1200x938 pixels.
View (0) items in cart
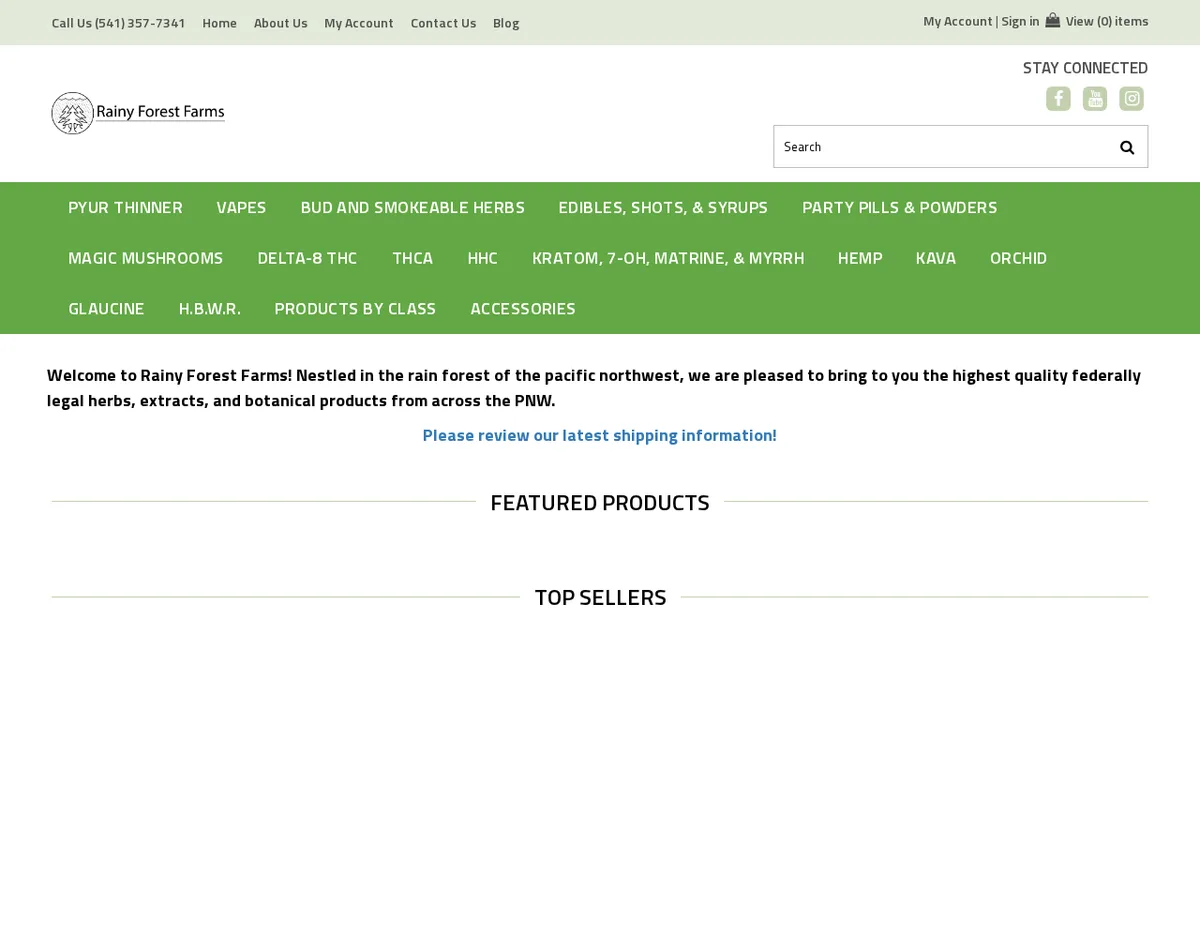(1107, 21)
